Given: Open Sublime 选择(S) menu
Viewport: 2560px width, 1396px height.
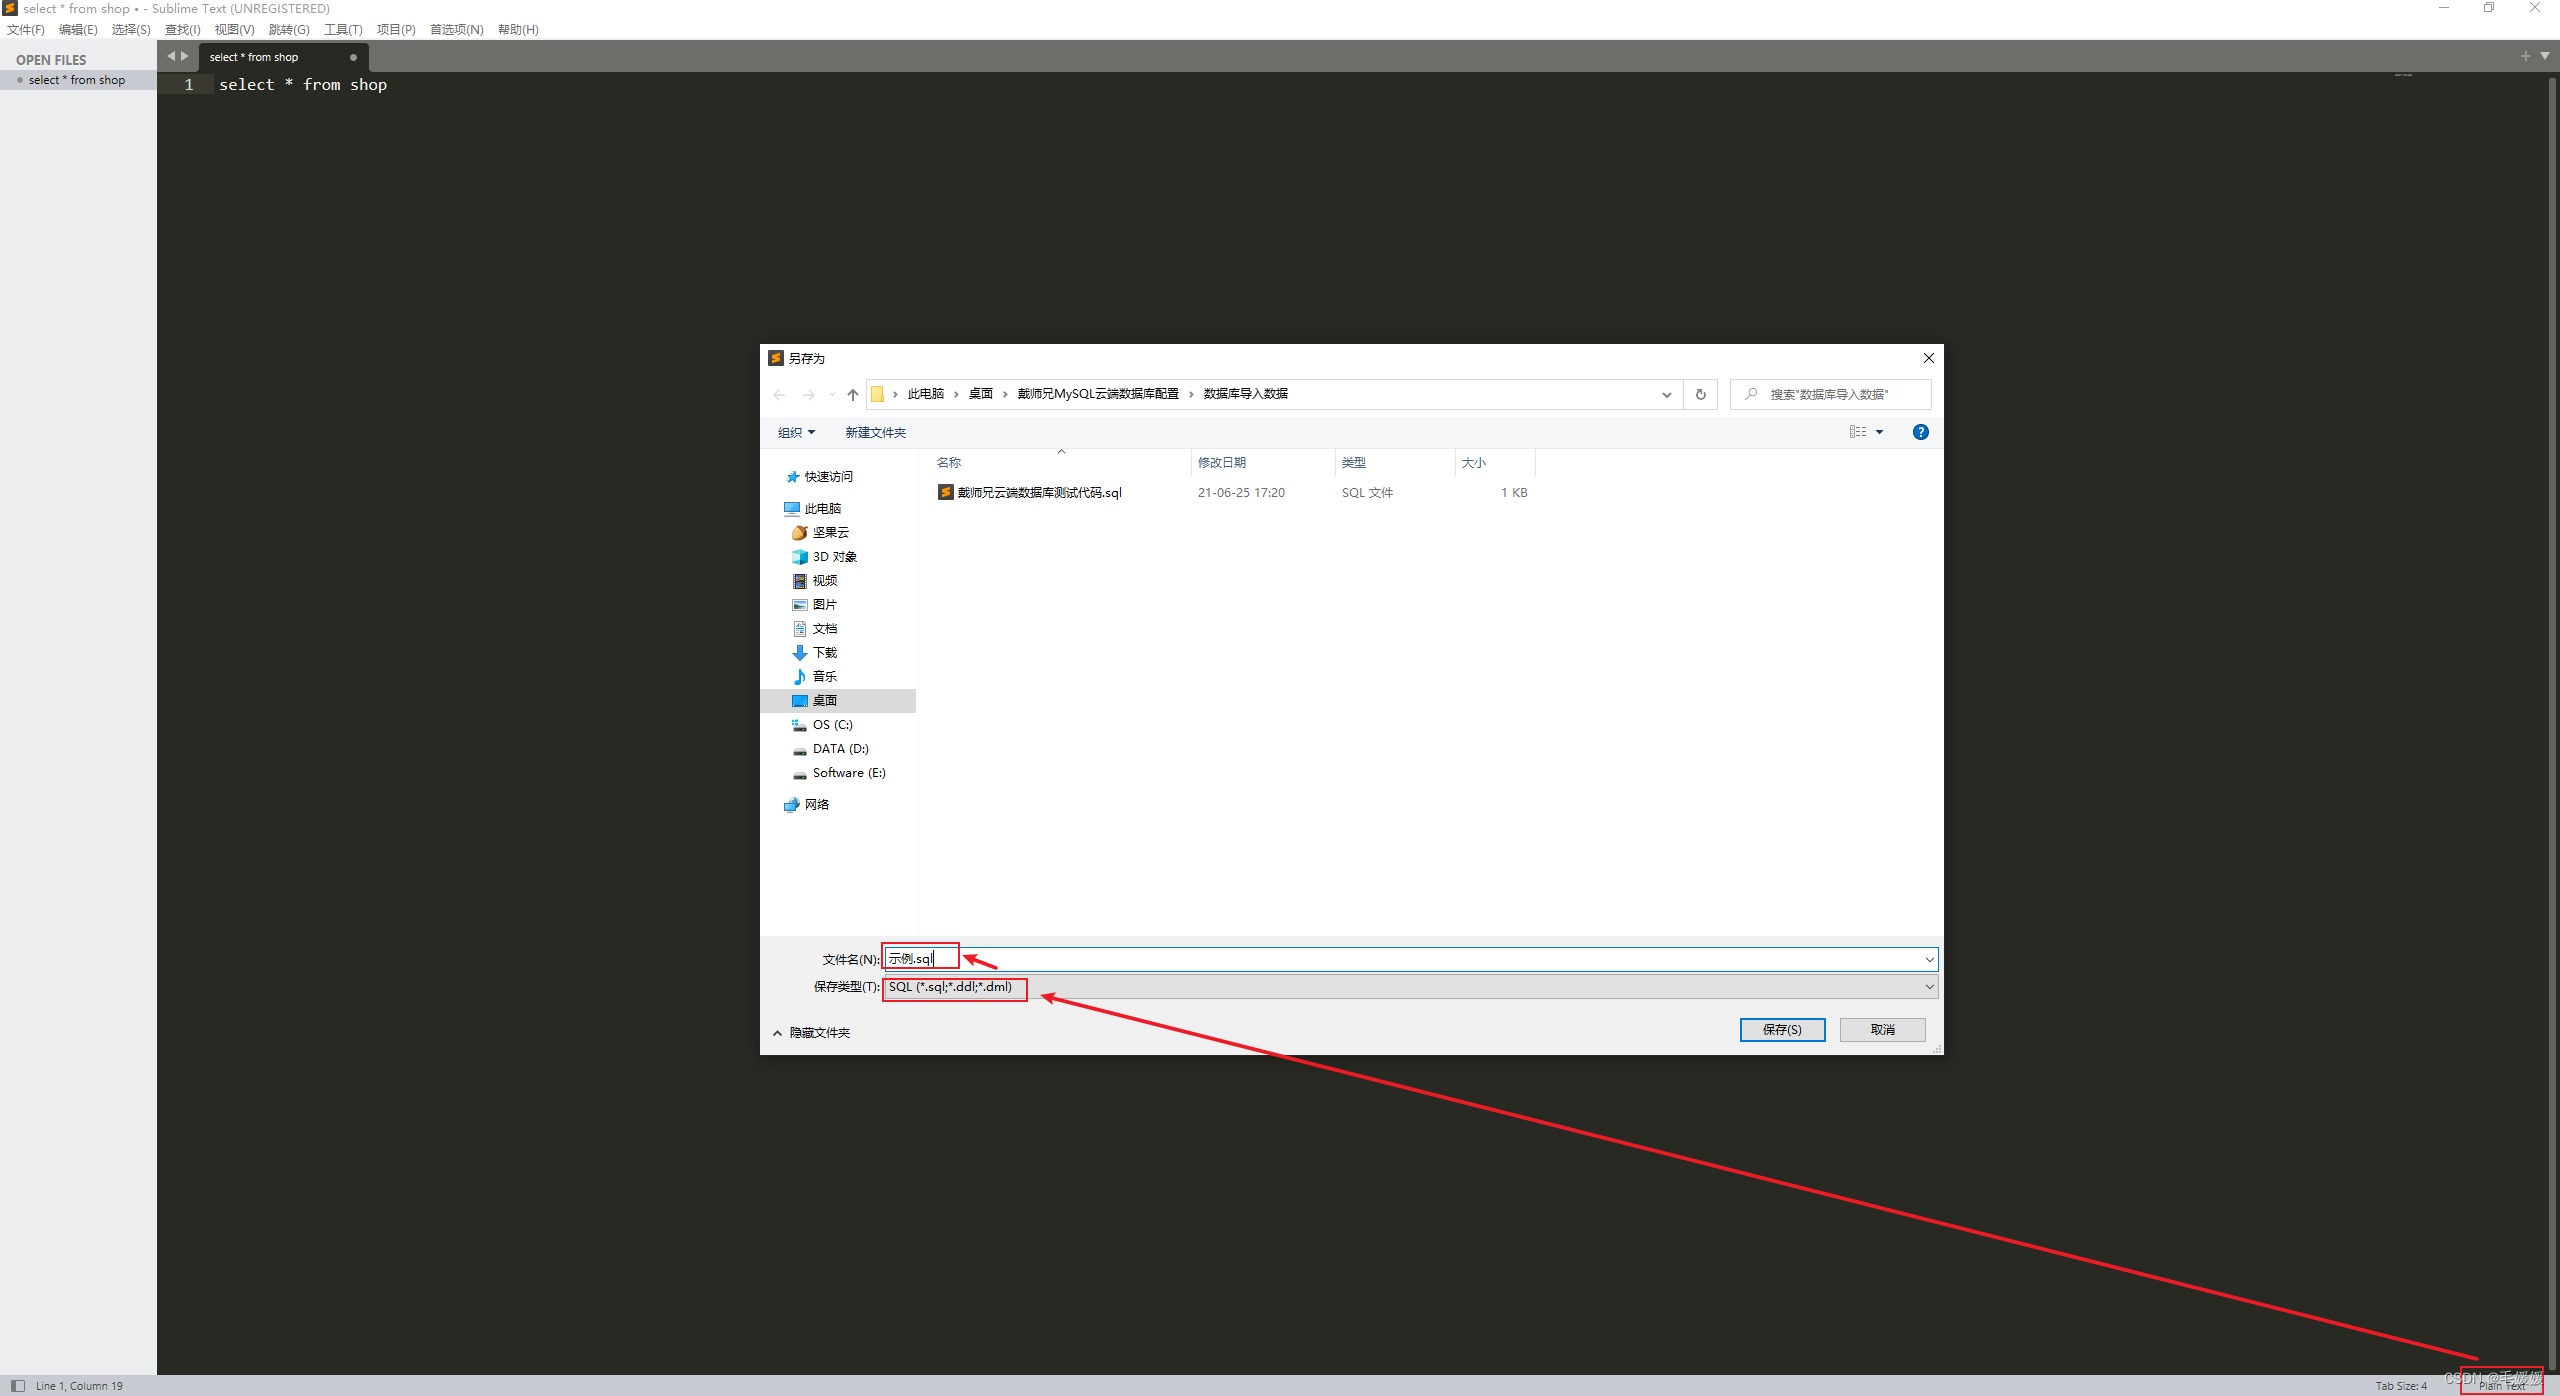Looking at the screenshot, I should tap(131, 30).
